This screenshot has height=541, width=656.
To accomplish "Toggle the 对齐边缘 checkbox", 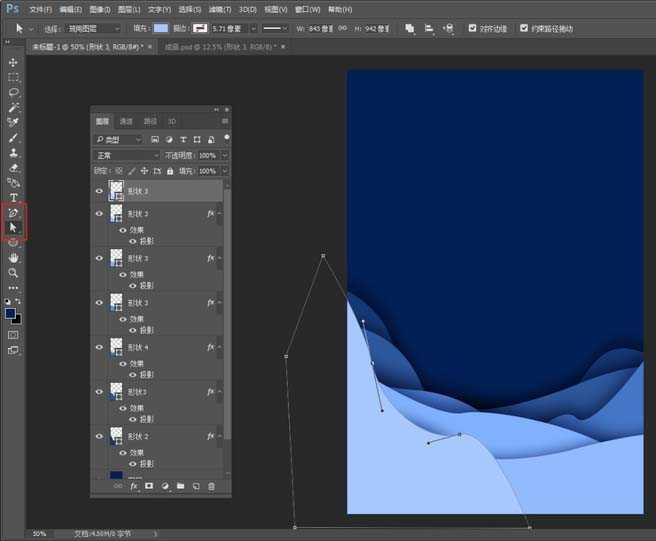I will pyautogui.click(x=473, y=29).
